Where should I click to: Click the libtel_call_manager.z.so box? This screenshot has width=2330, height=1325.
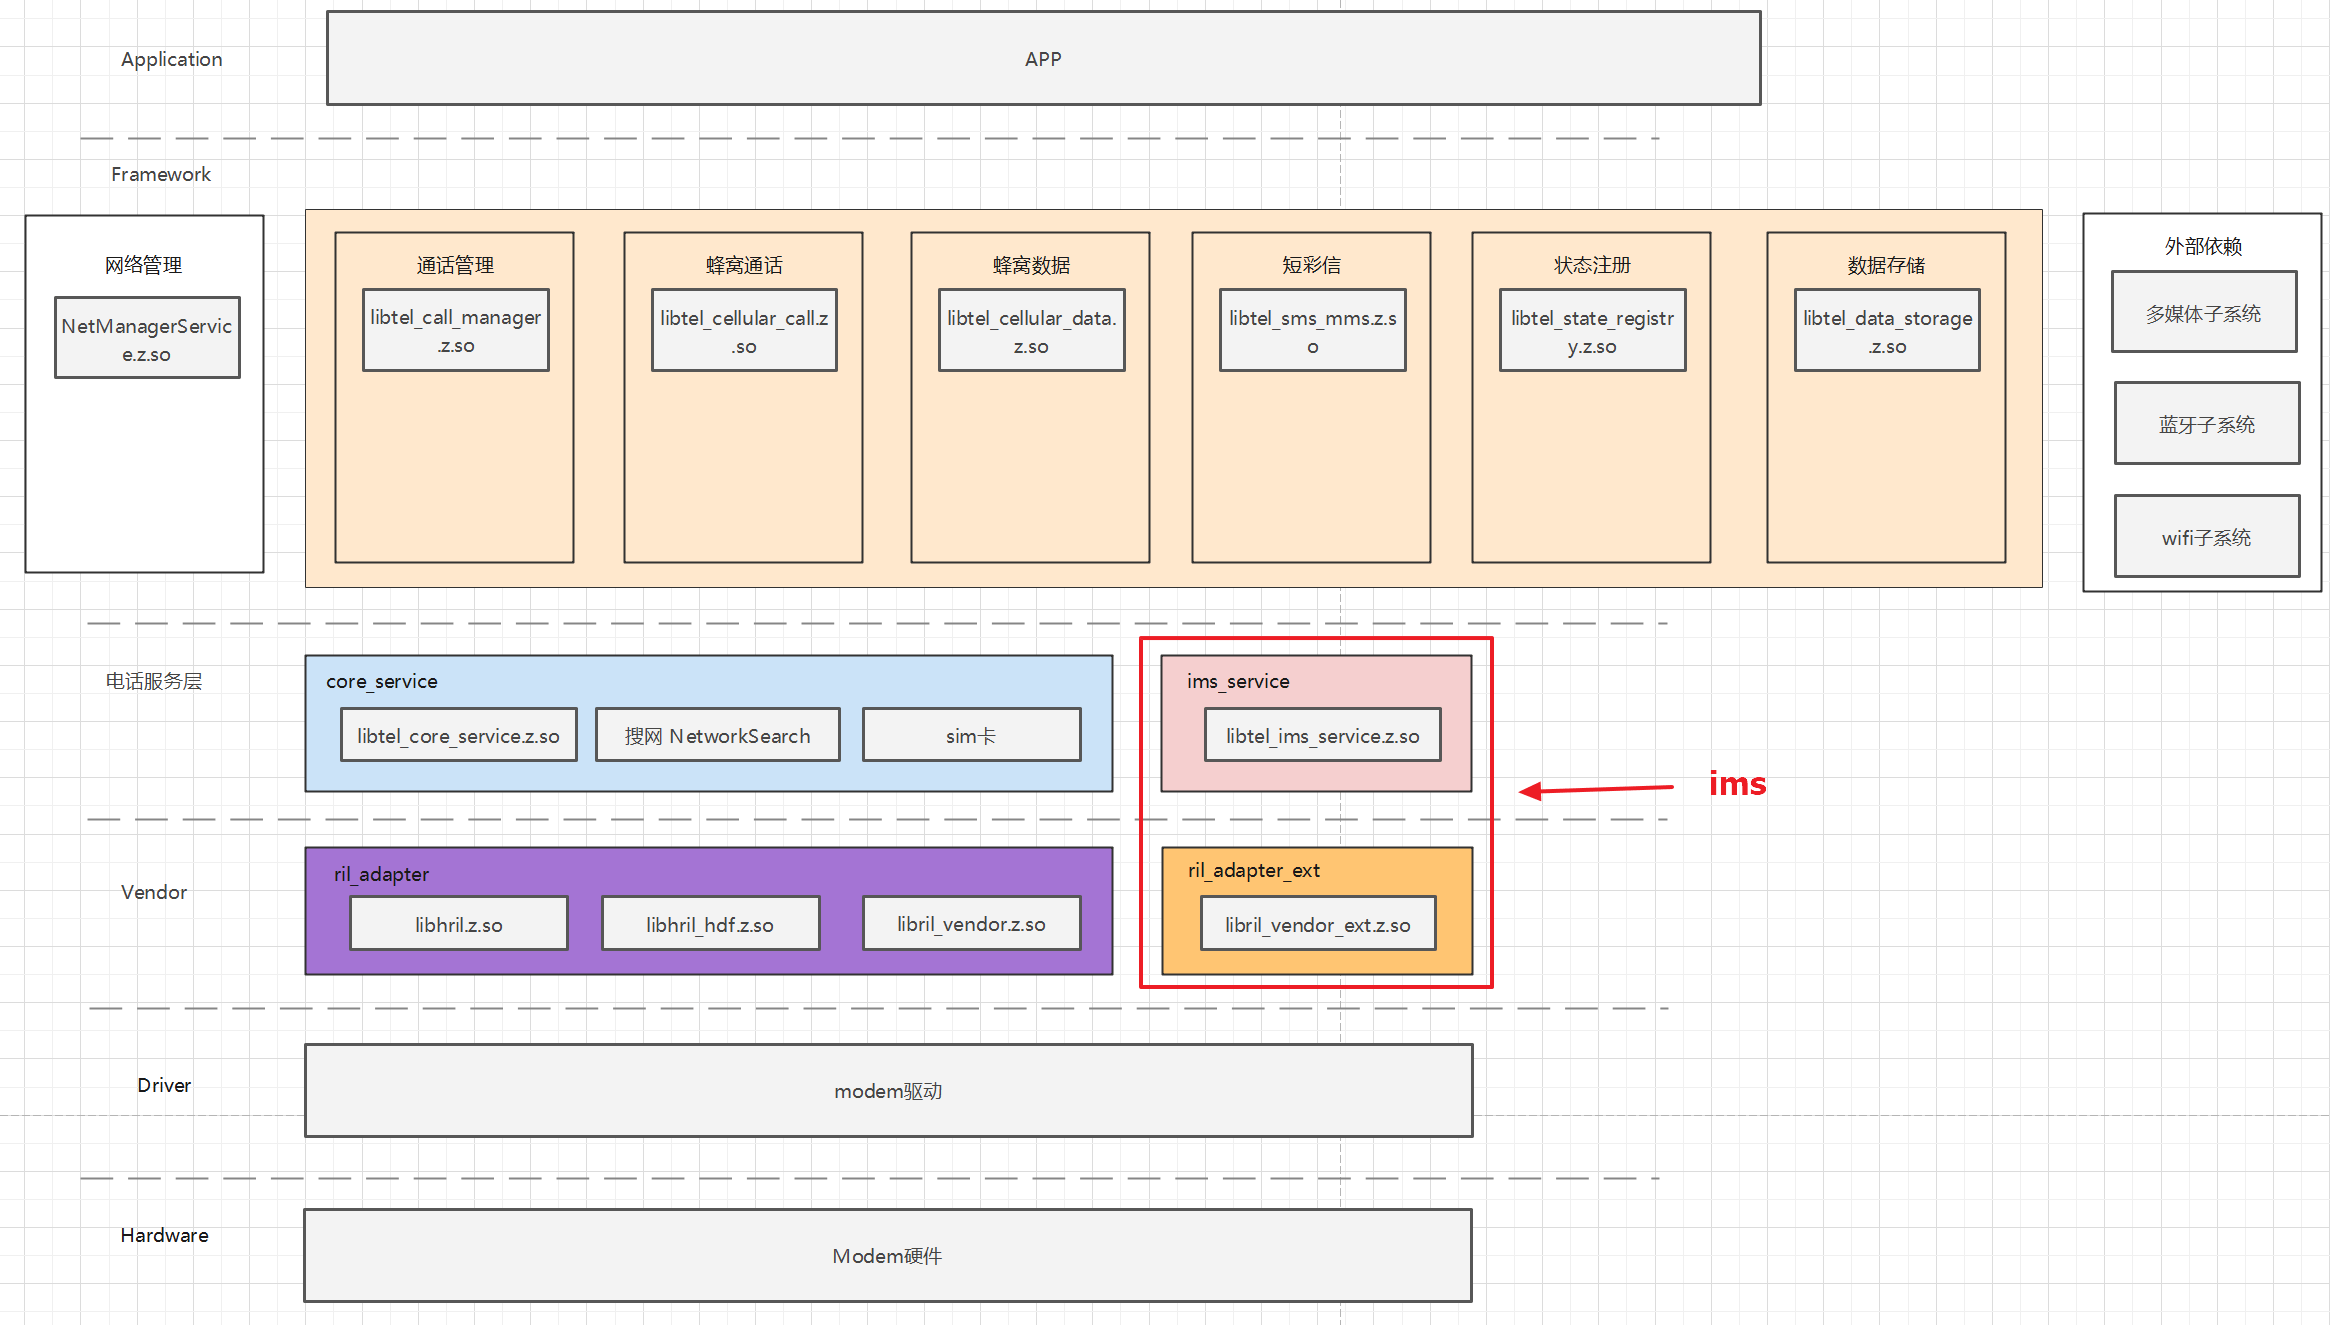(455, 331)
